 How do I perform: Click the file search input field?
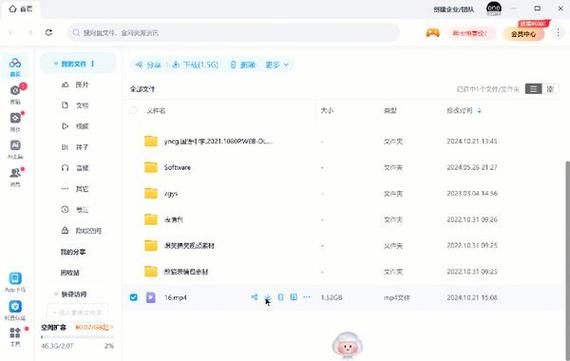click(x=233, y=33)
